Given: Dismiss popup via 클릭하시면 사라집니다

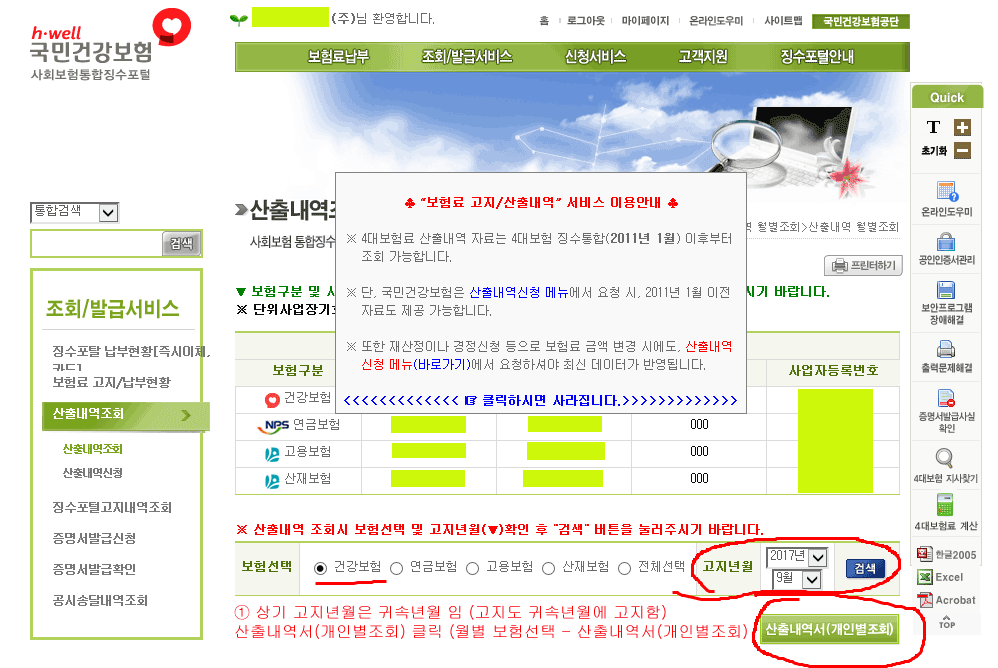Looking at the screenshot, I should pyautogui.click(x=540, y=401).
